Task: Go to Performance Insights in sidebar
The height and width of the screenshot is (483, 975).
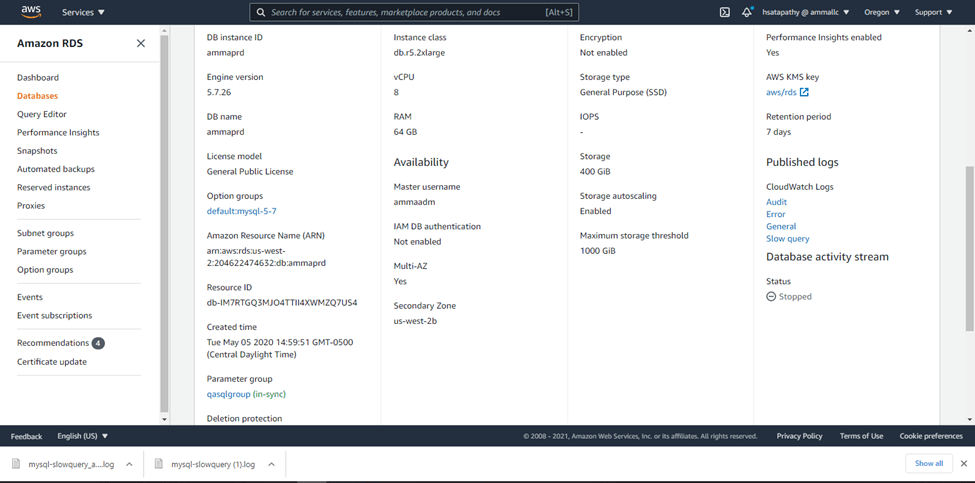Action: tap(58, 132)
